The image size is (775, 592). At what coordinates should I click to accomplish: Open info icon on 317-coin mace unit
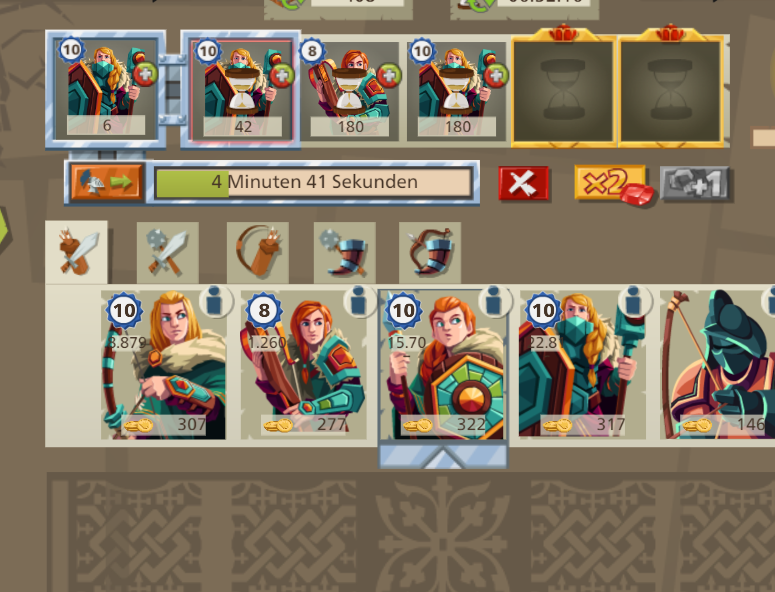(x=634, y=300)
